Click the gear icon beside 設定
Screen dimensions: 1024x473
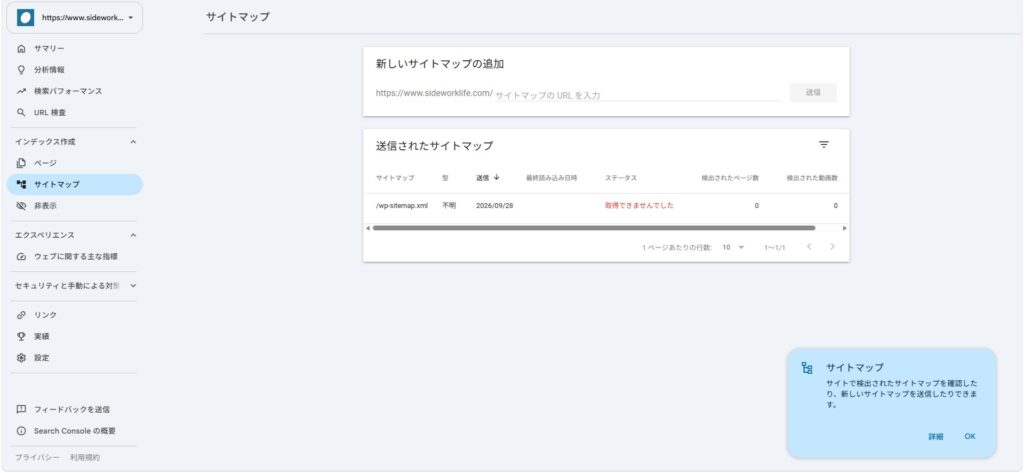pyautogui.click(x=22, y=358)
